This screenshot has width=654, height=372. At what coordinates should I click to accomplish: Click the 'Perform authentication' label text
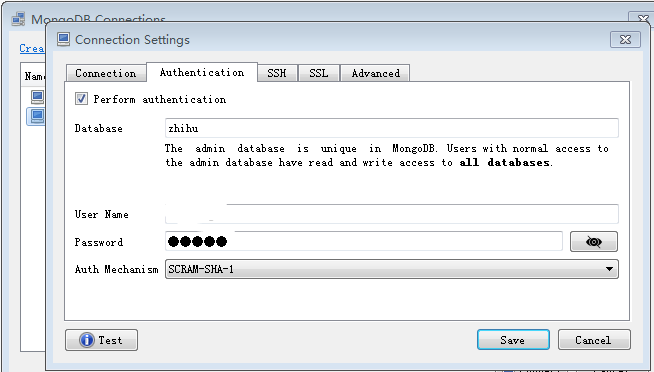coord(160,99)
